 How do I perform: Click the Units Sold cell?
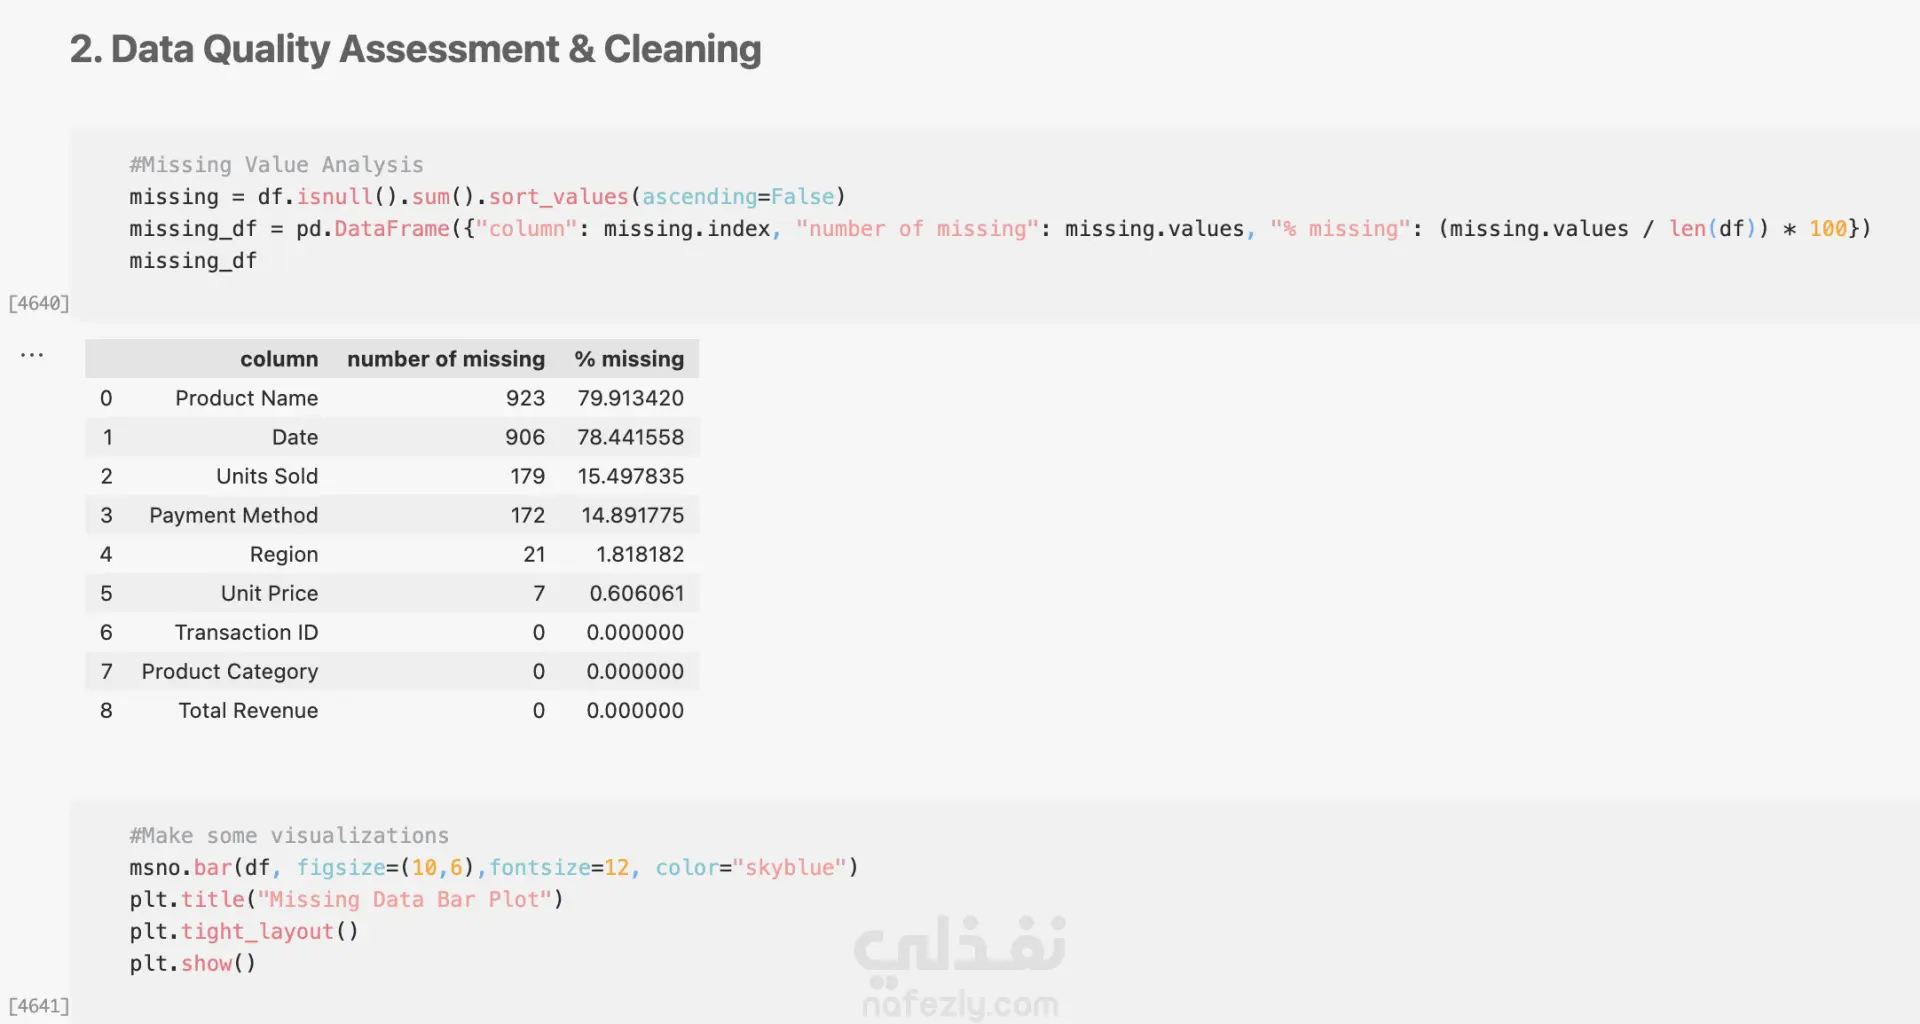[267, 476]
